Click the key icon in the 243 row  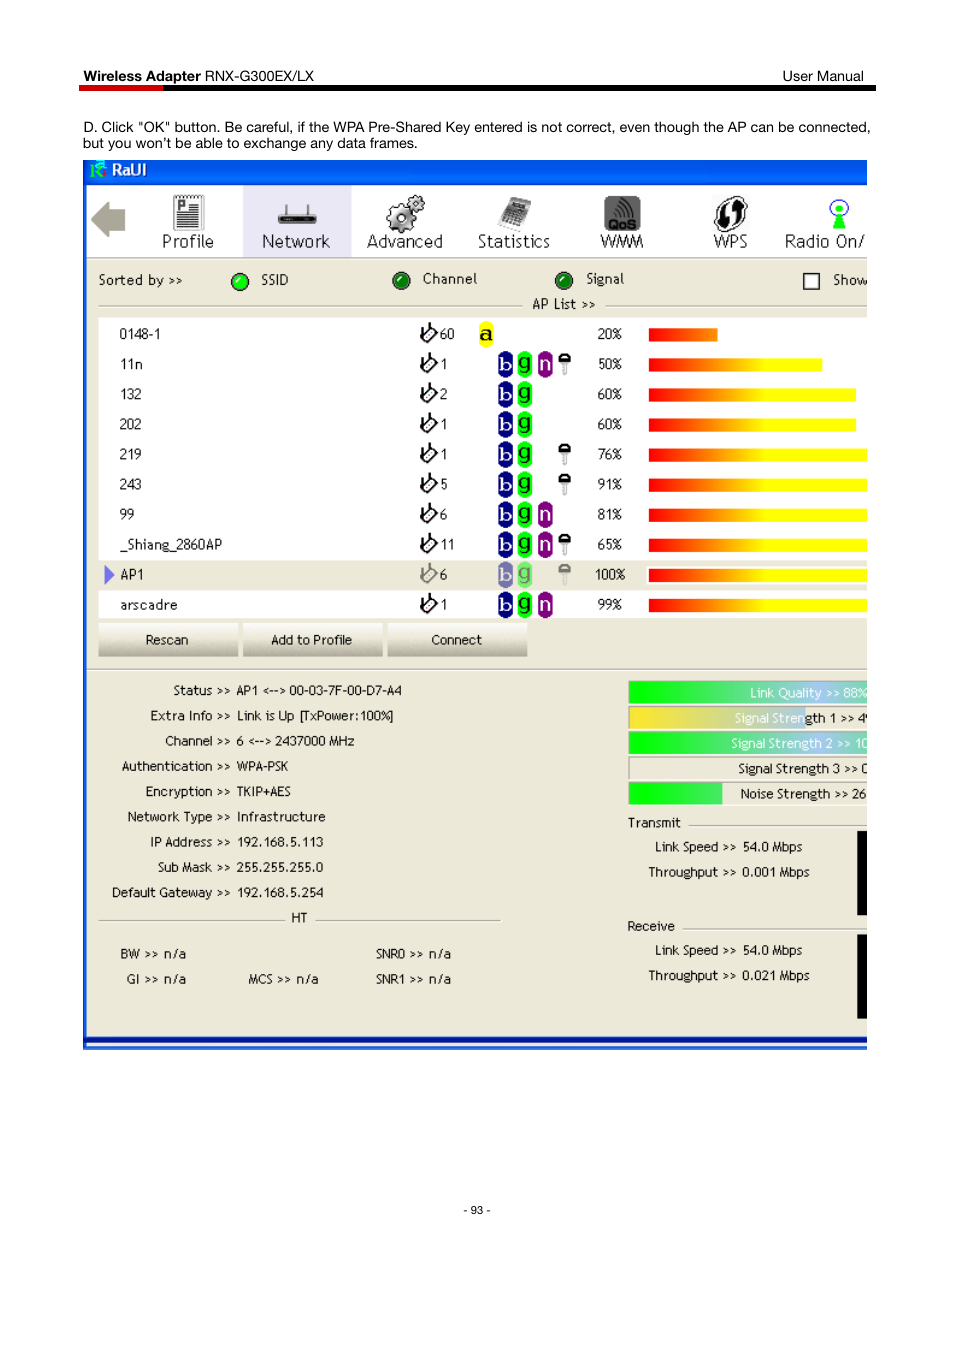click(565, 484)
